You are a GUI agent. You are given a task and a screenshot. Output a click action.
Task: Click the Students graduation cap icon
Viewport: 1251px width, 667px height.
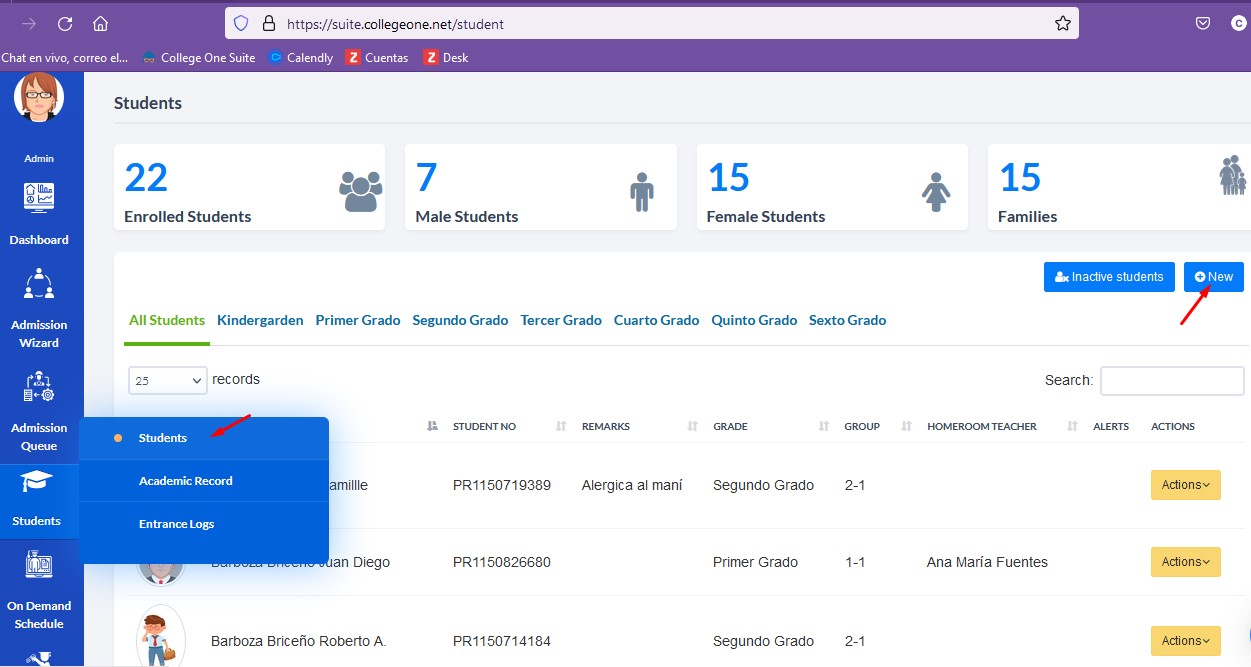click(x=39, y=482)
